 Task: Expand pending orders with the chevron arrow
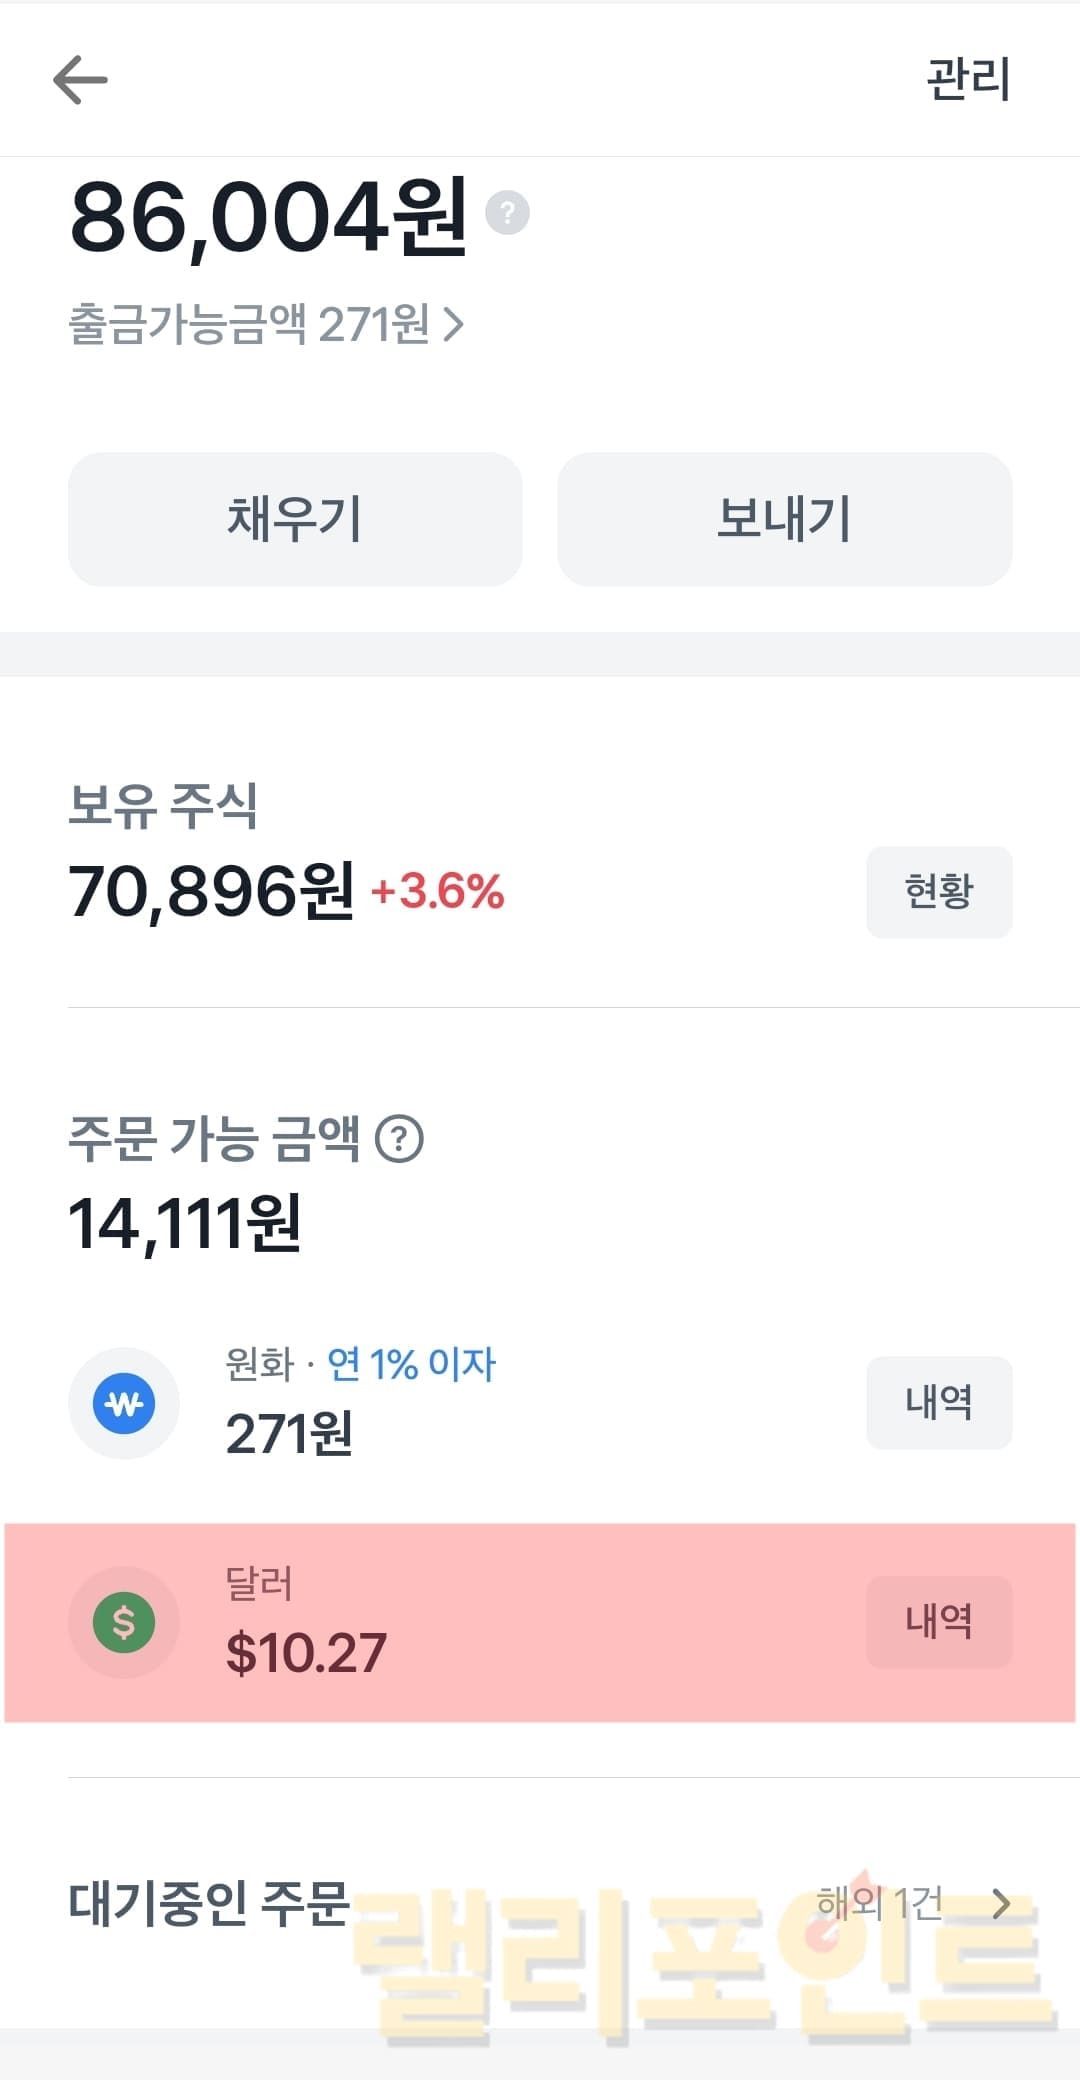pos(1001,1904)
